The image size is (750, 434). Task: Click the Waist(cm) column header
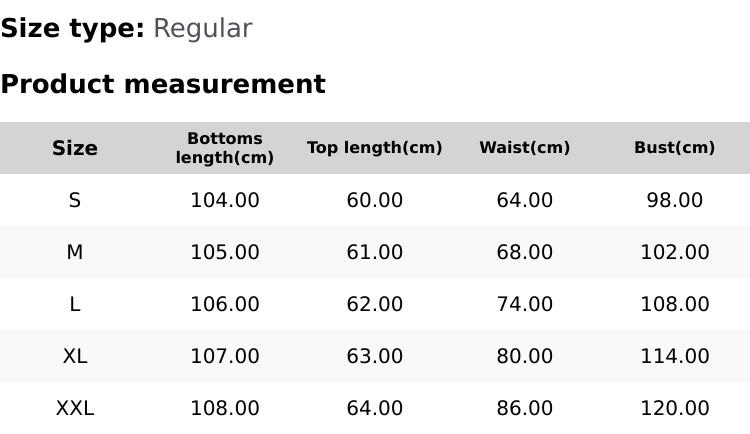[x=525, y=148]
